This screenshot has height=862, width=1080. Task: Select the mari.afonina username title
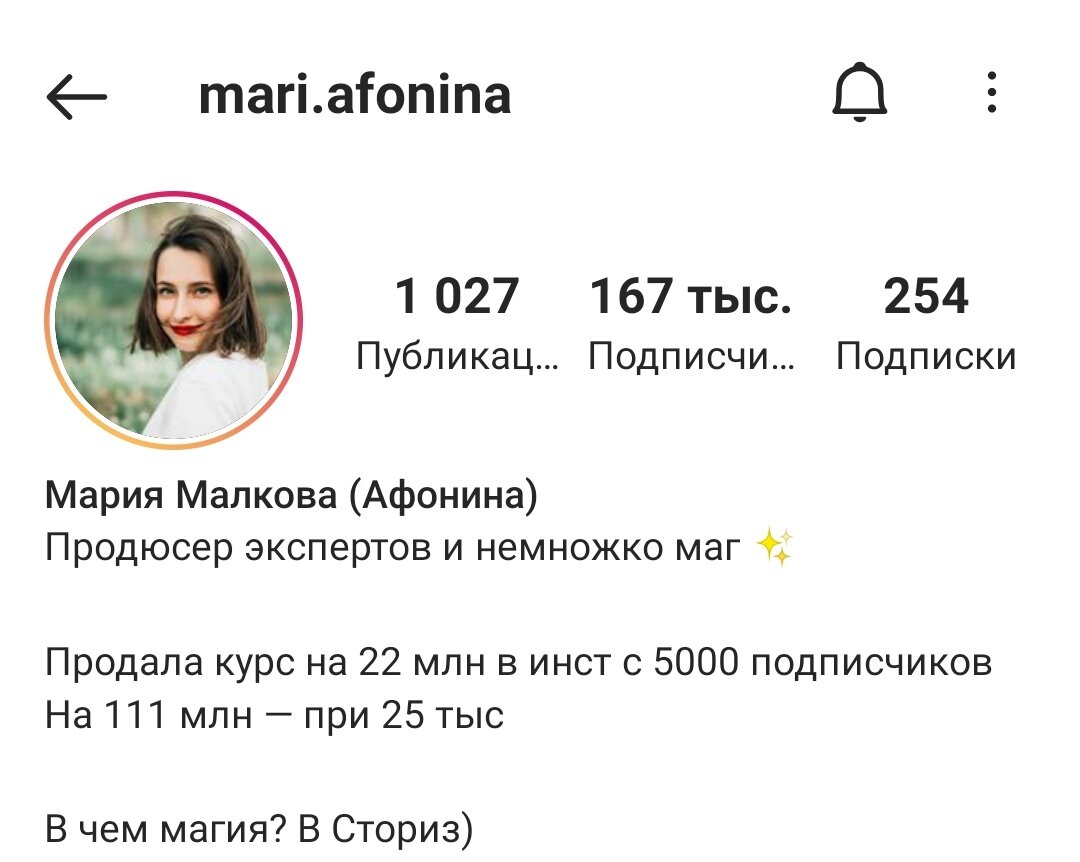pyautogui.click(x=355, y=95)
